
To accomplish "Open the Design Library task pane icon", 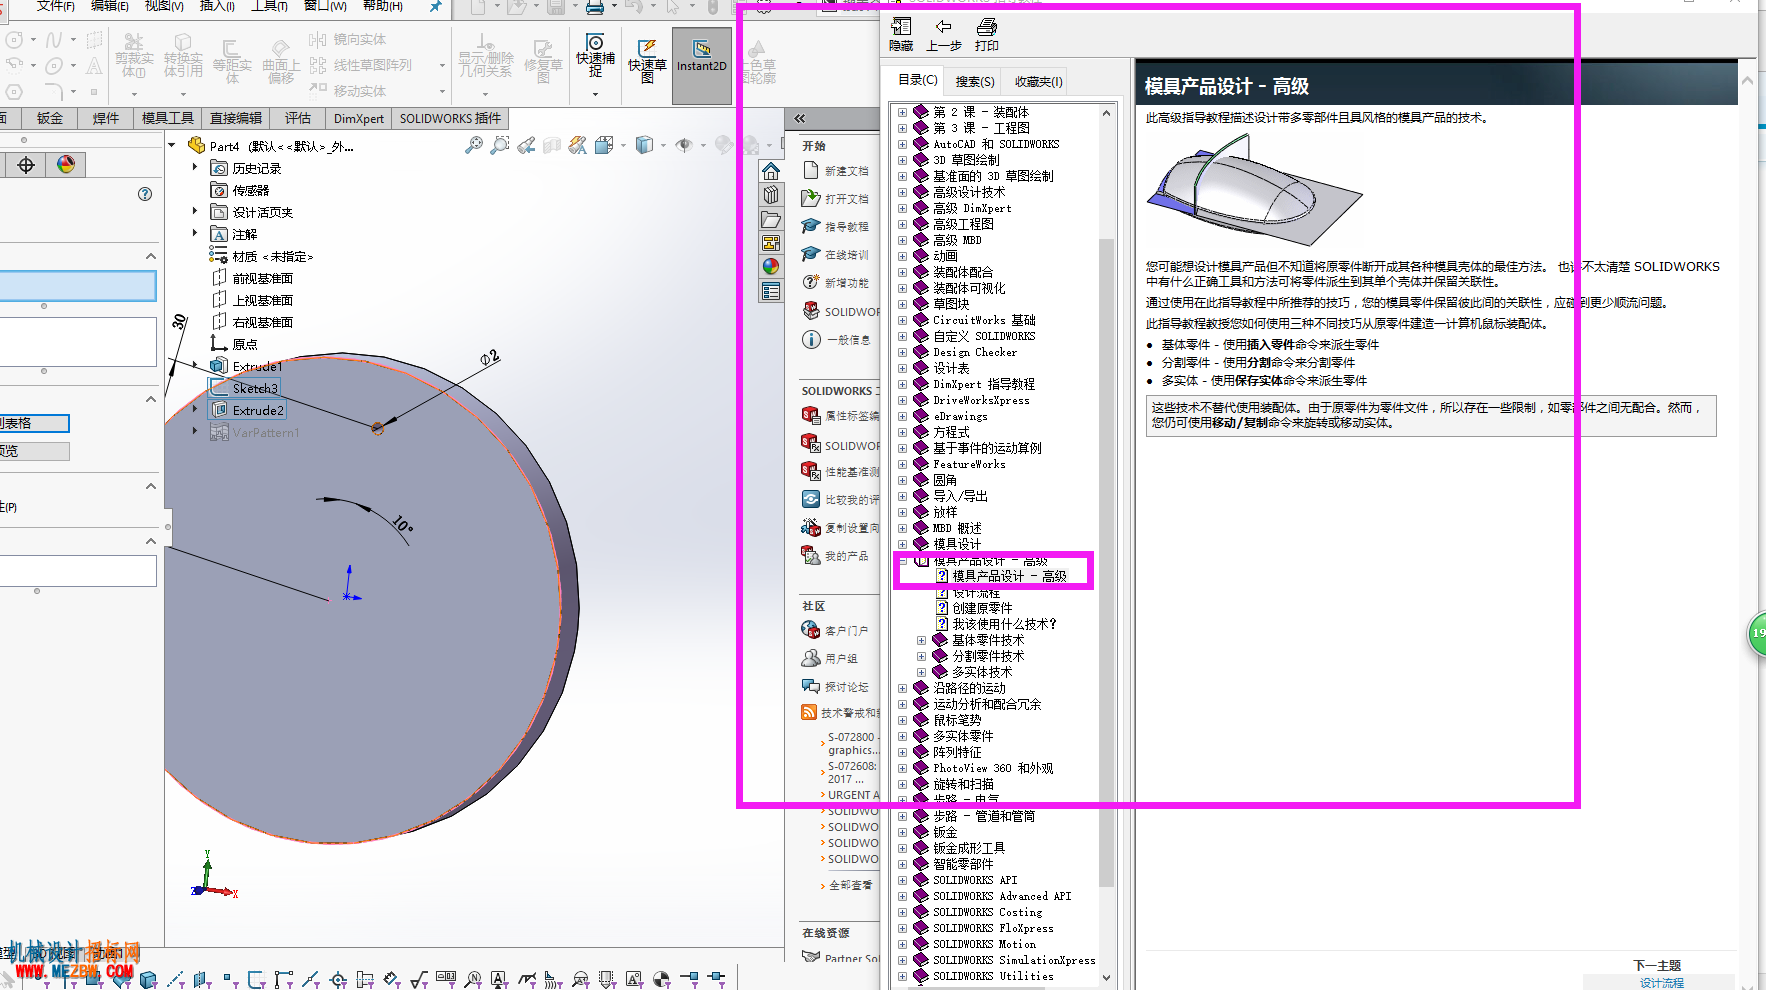I will [770, 195].
